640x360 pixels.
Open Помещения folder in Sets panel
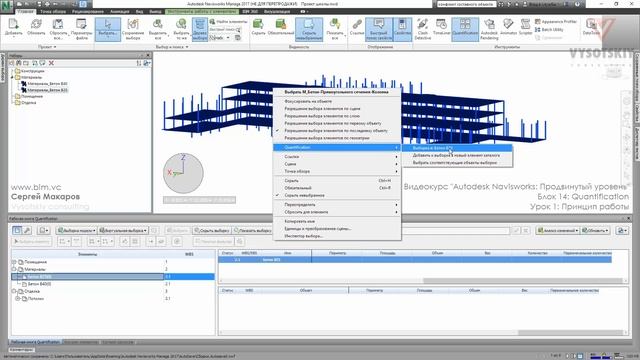(31, 96)
